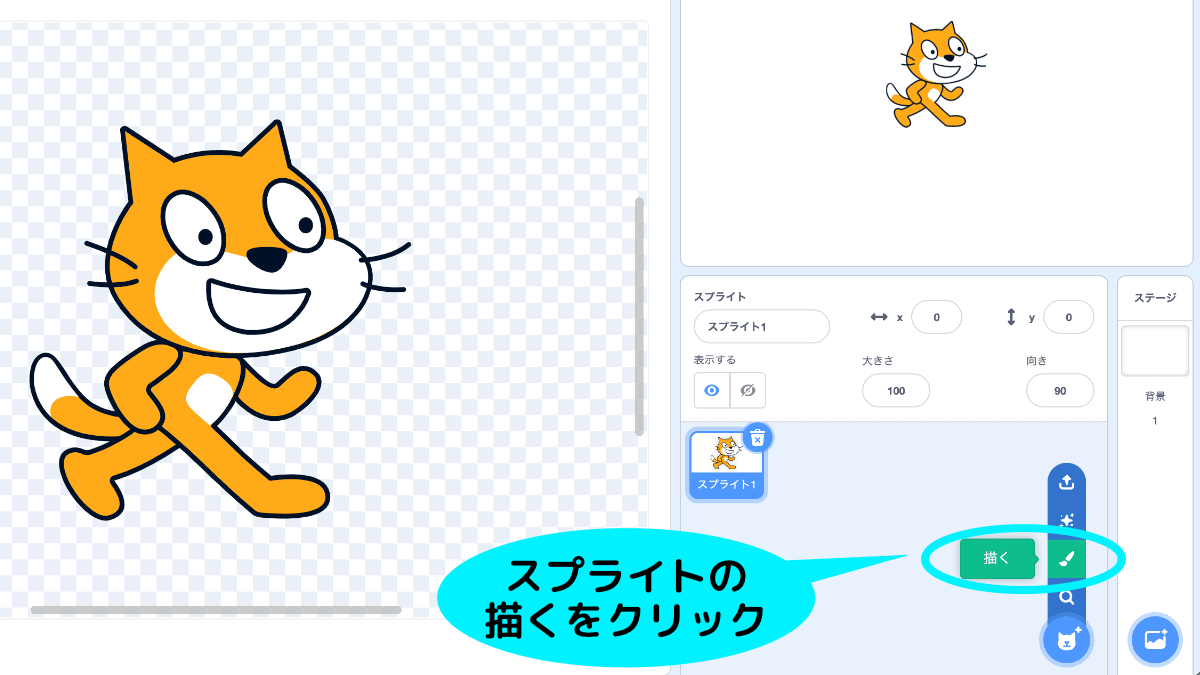The image size is (1200, 675).
Task: Show sprite using the eye icon
Action: click(712, 390)
